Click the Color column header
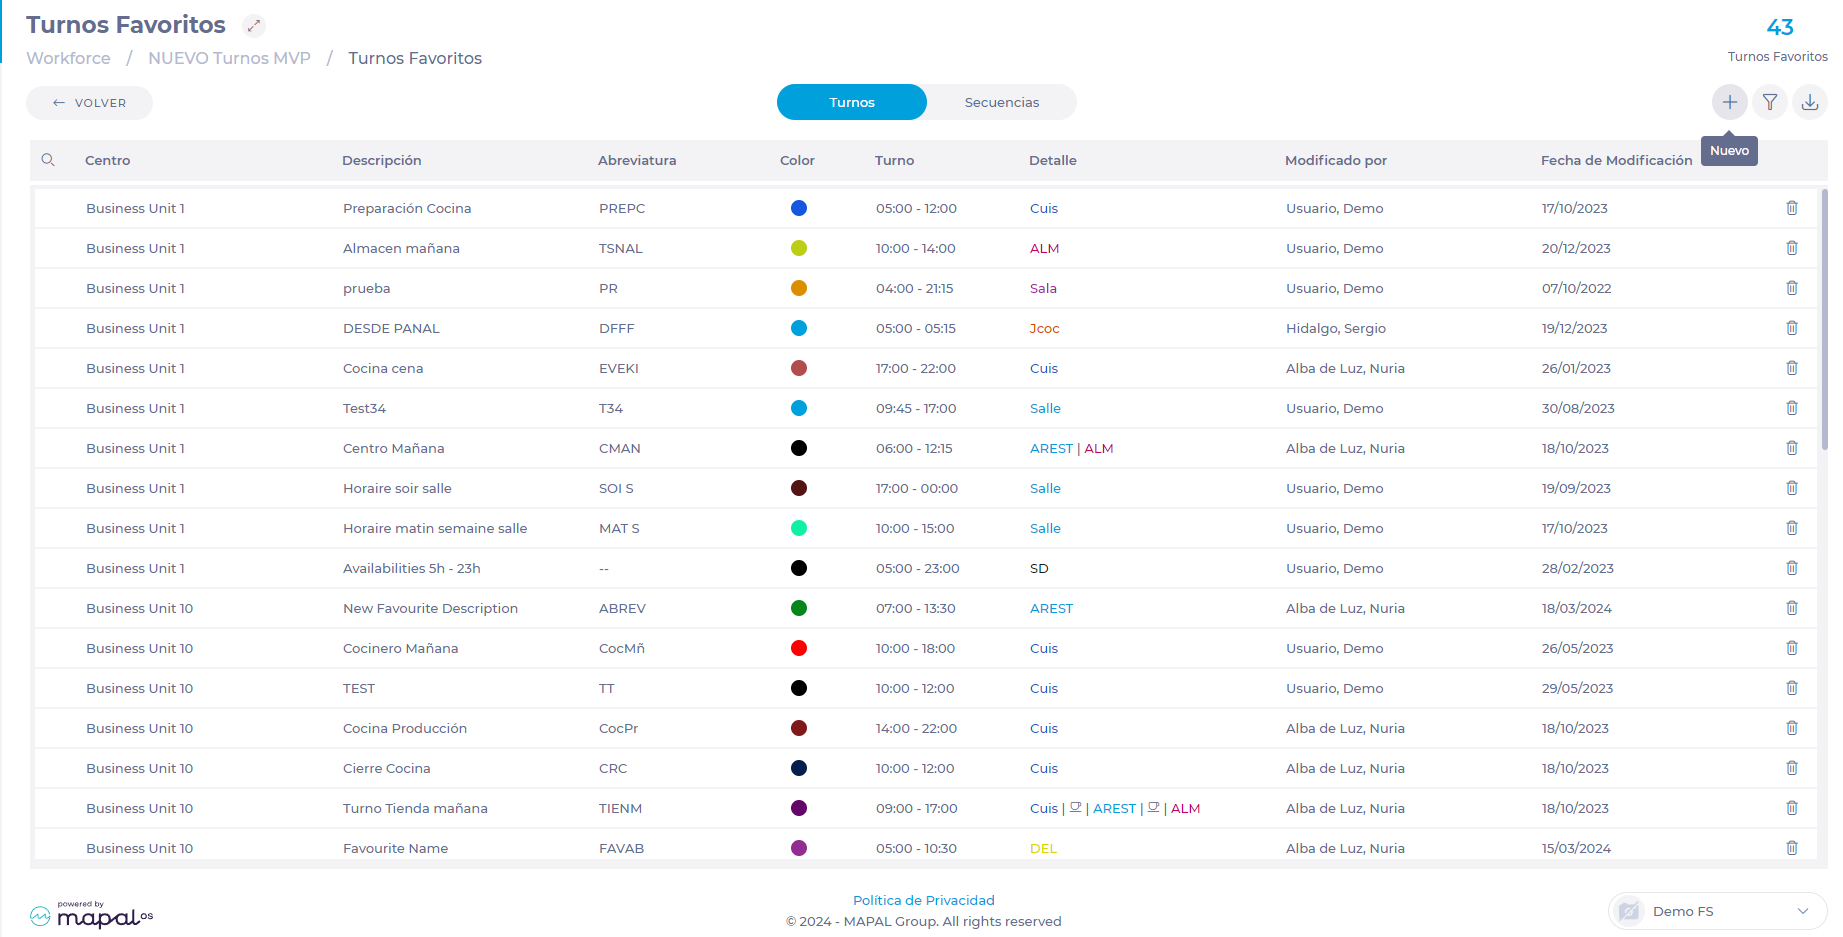Image resolution: width=1843 pixels, height=937 pixels. pos(797,160)
